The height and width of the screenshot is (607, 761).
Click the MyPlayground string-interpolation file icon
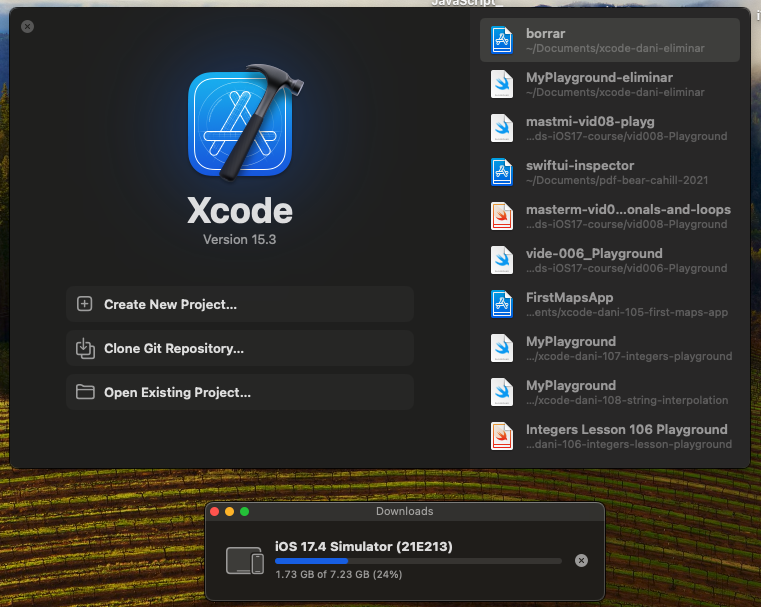point(502,392)
